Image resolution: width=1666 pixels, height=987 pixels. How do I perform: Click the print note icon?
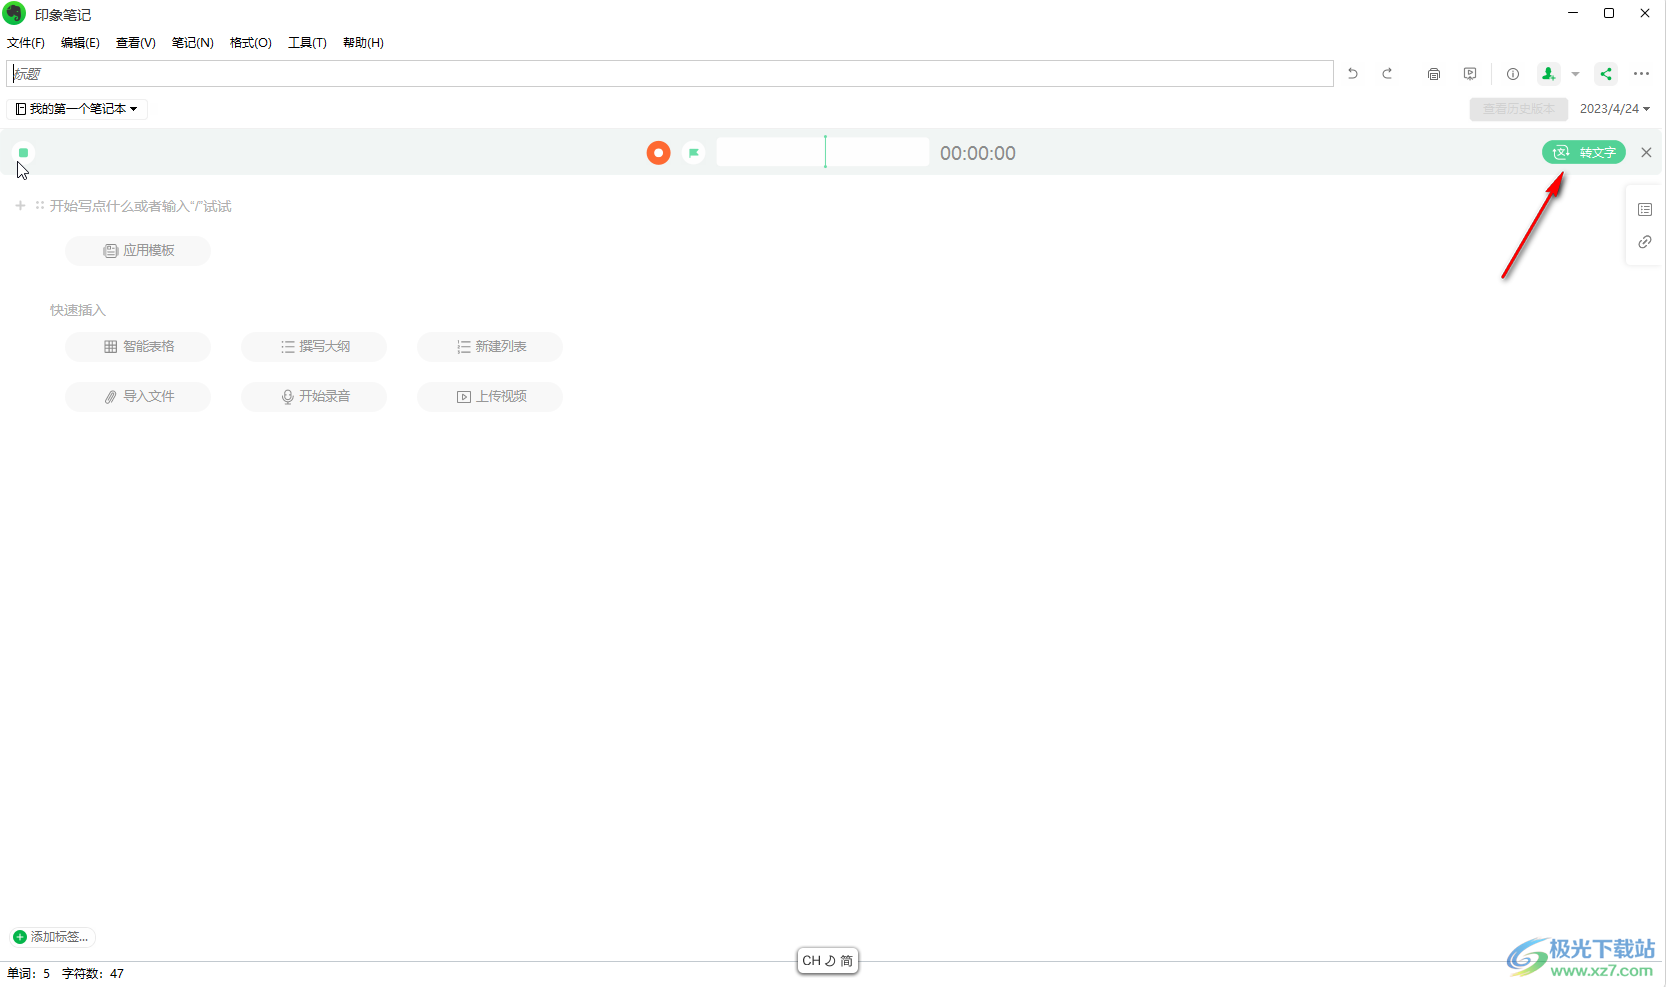click(1434, 74)
